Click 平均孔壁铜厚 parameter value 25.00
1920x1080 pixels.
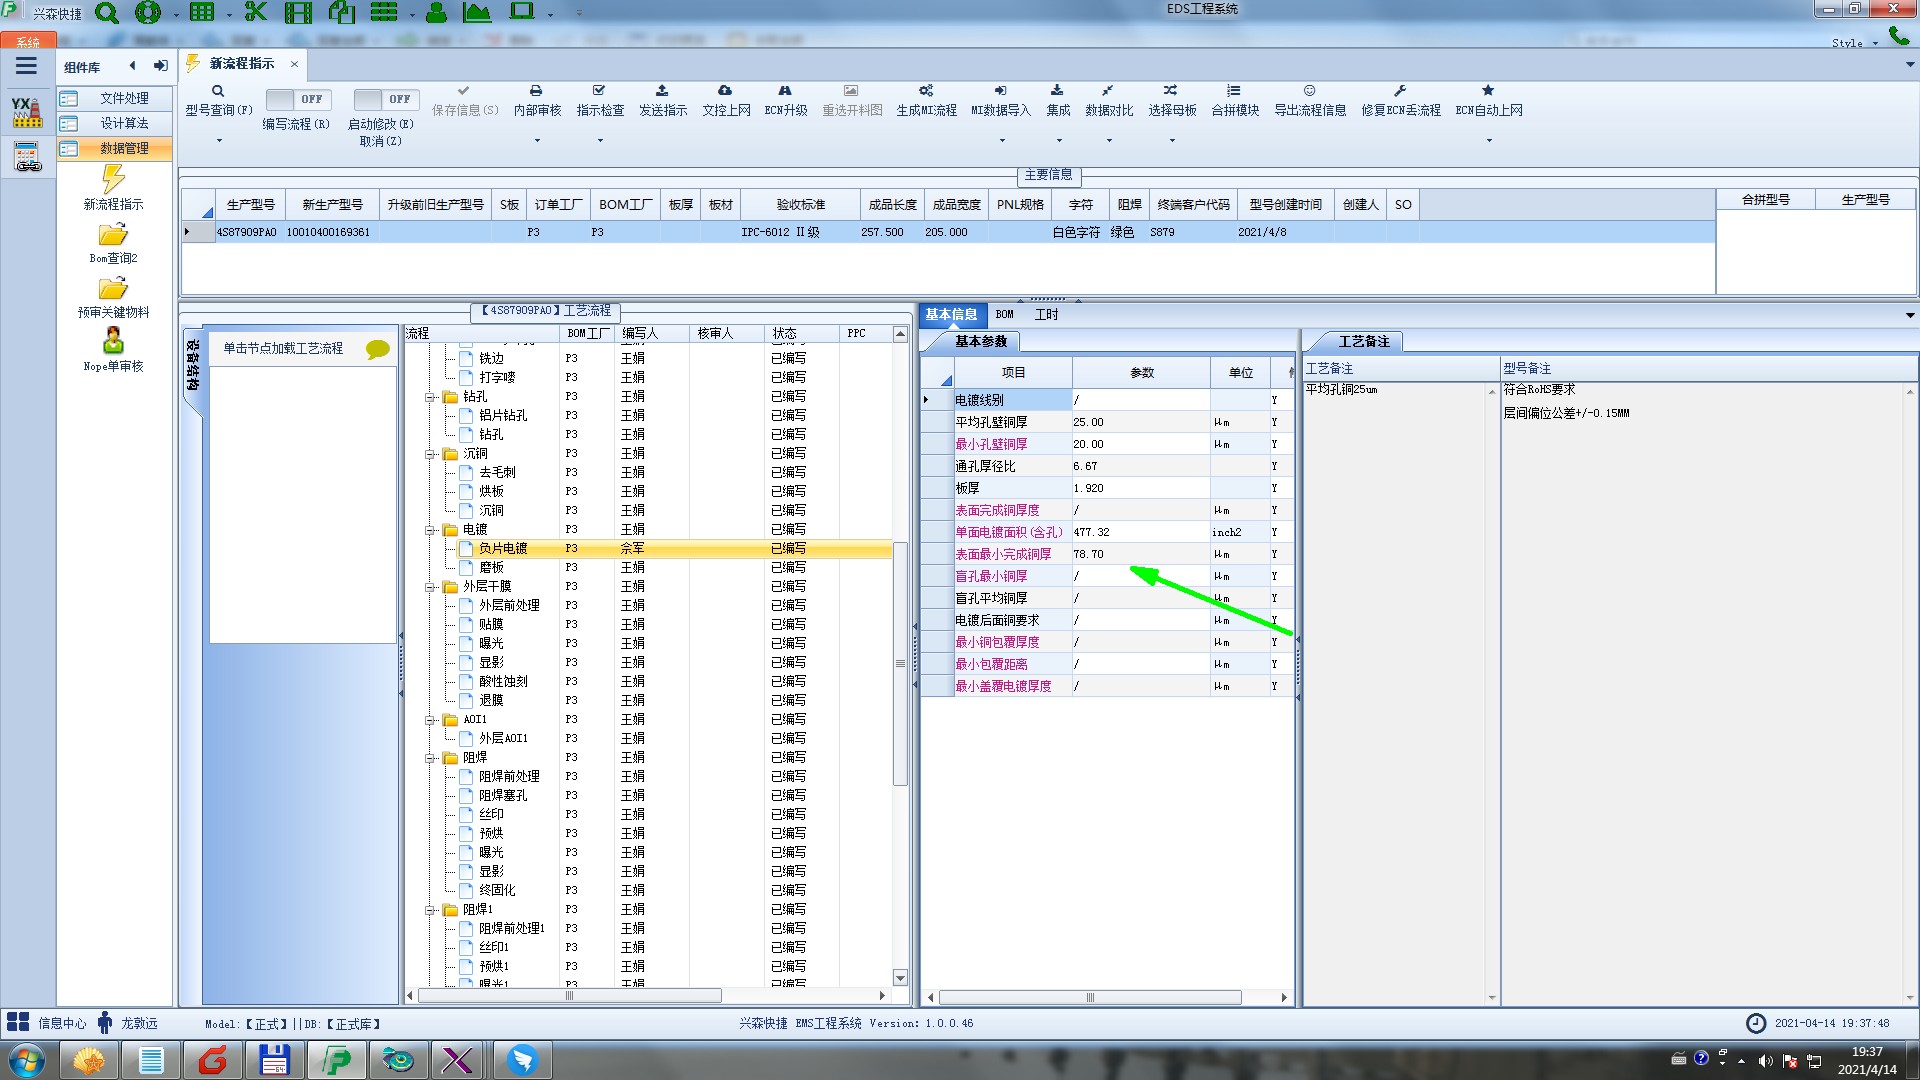pyautogui.click(x=1139, y=422)
